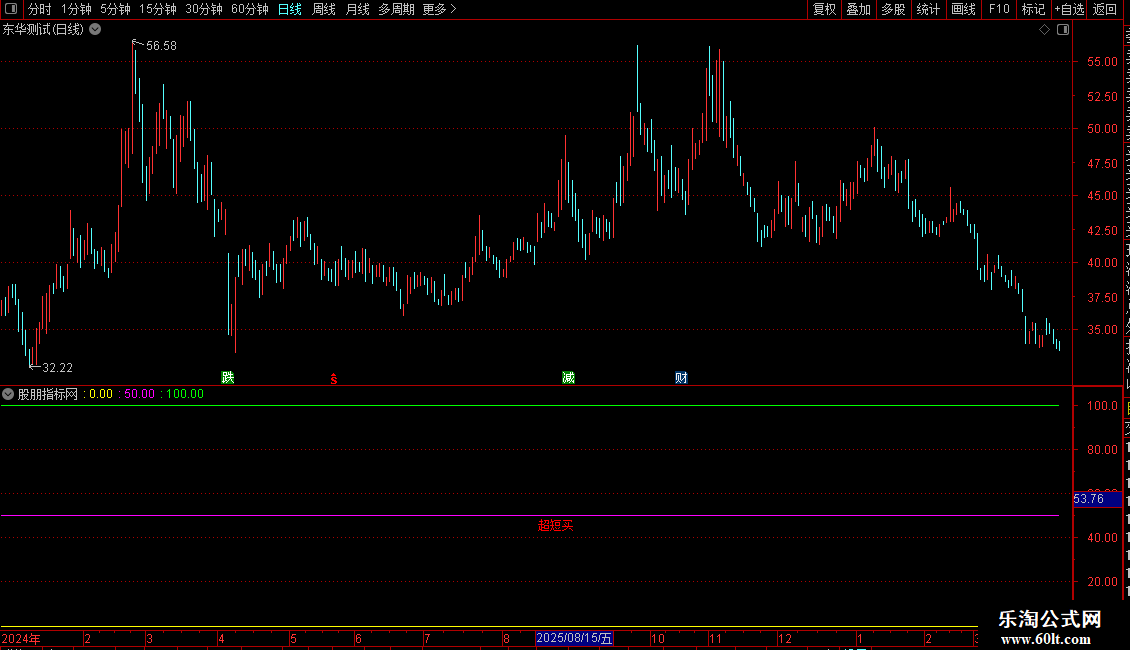Image resolution: width=1130 pixels, height=650 pixels.
Task: Click the 55.00 price axis label
Action: (x=1102, y=62)
